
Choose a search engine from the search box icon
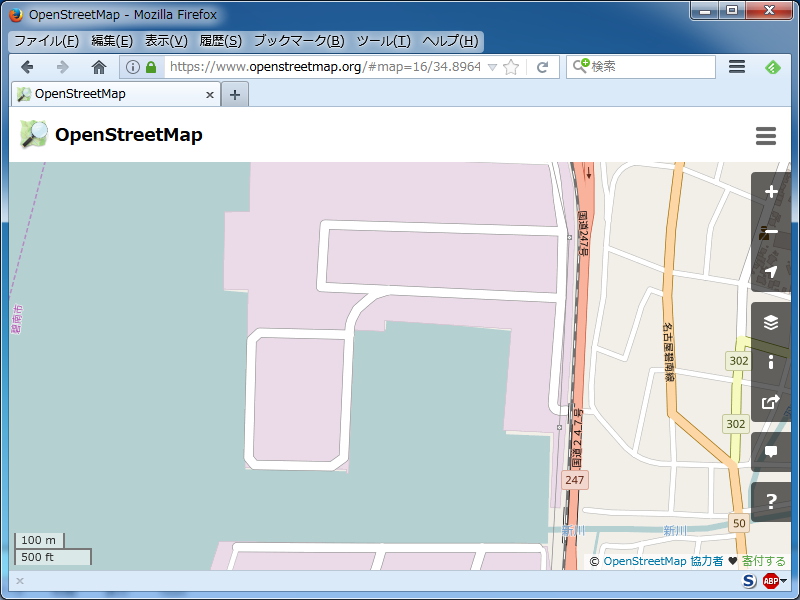pyautogui.click(x=581, y=66)
